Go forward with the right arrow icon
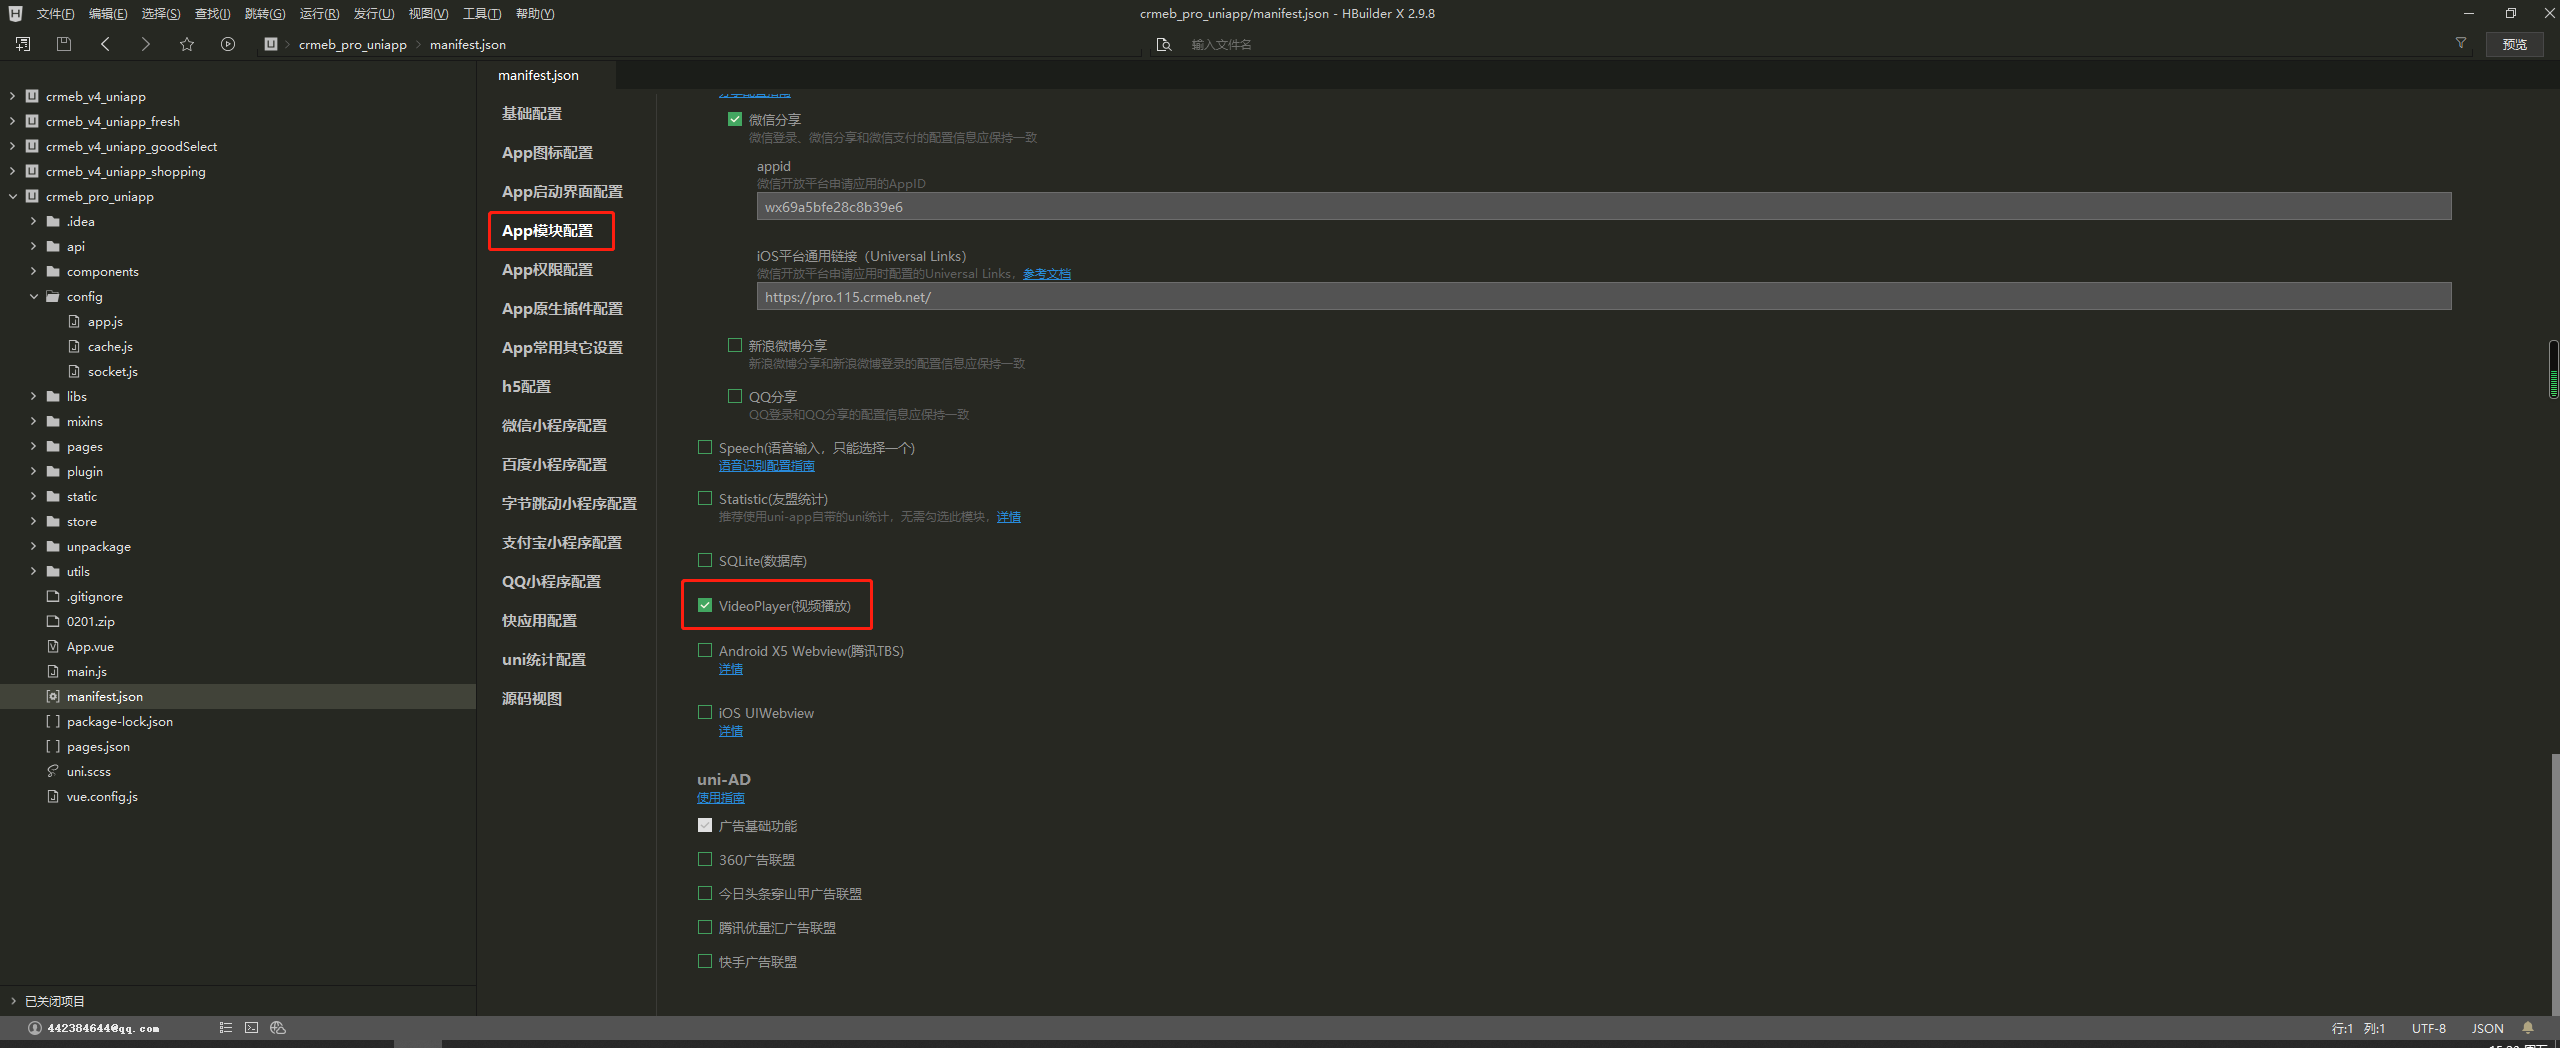2560x1048 pixels. click(146, 44)
